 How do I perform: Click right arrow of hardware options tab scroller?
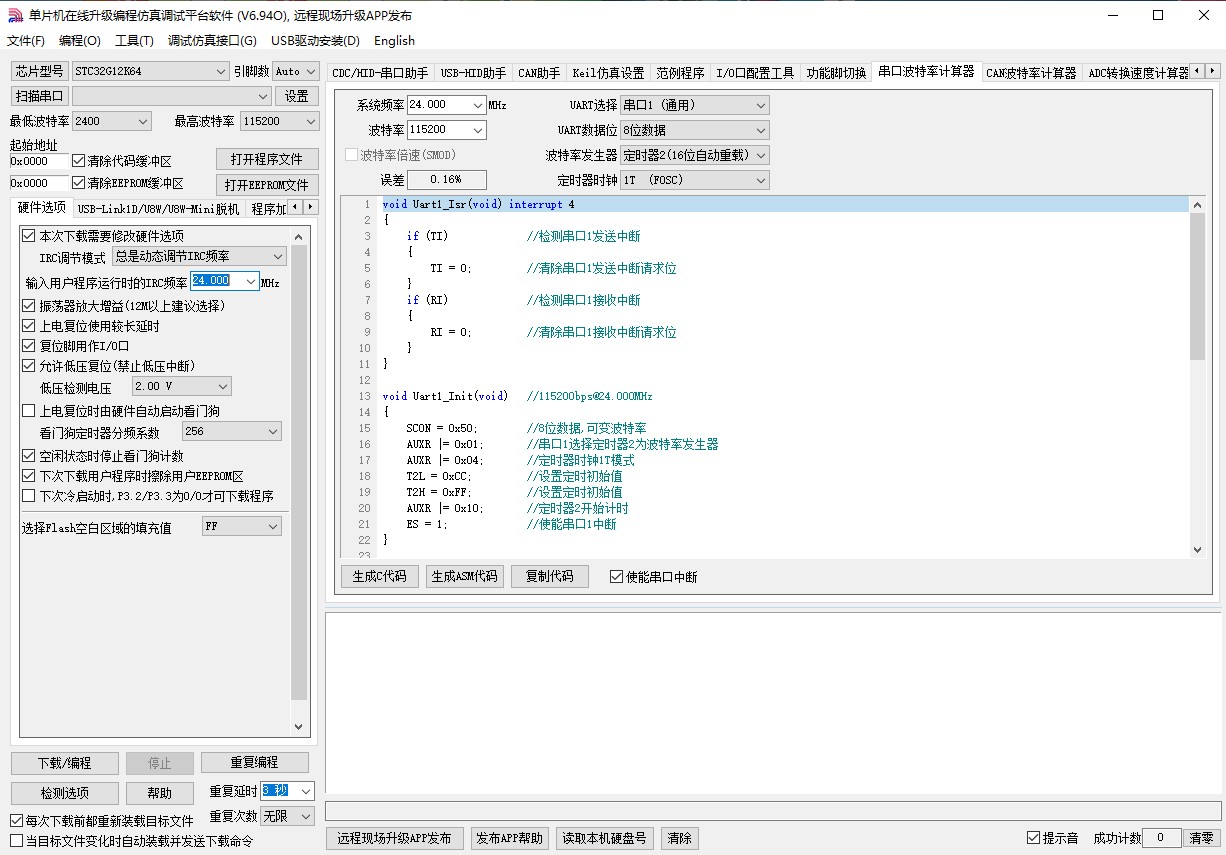pyautogui.click(x=309, y=207)
